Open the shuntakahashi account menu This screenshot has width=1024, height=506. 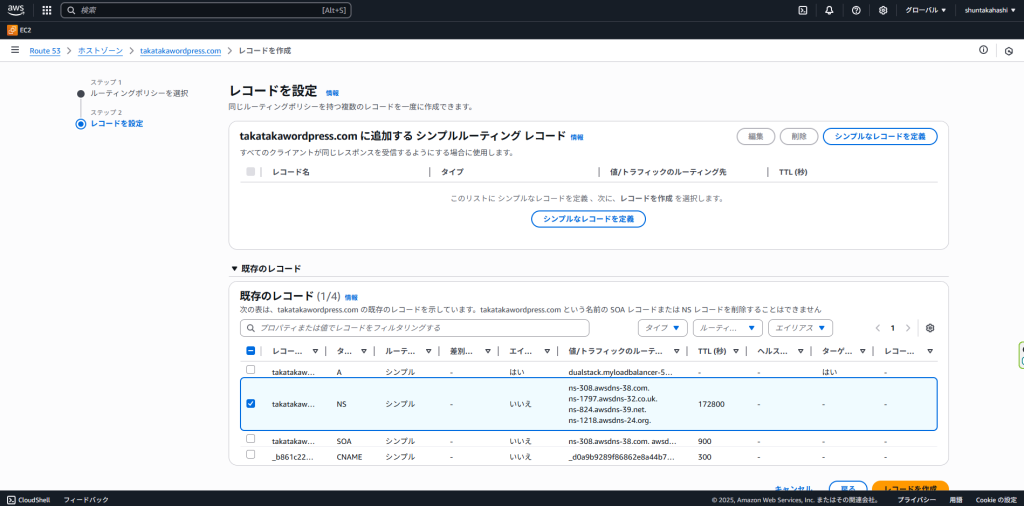[990, 10]
